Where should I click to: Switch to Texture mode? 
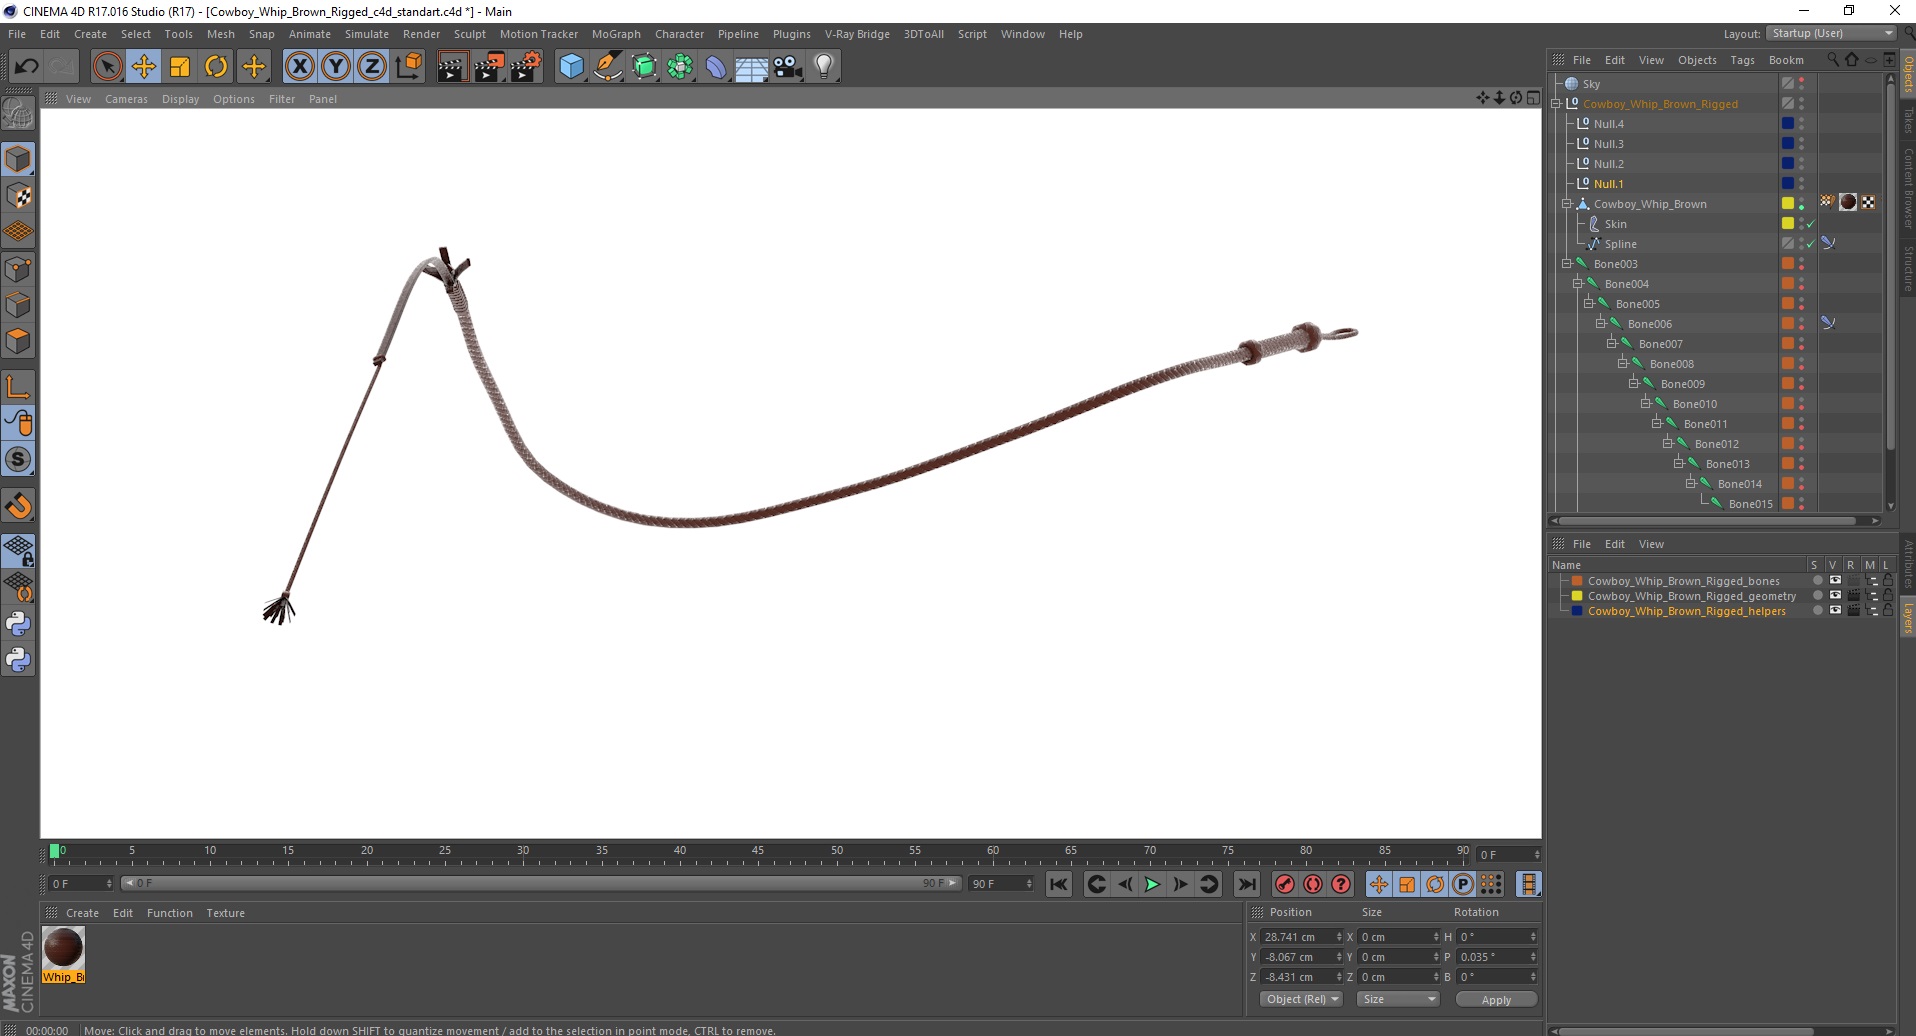18,196
